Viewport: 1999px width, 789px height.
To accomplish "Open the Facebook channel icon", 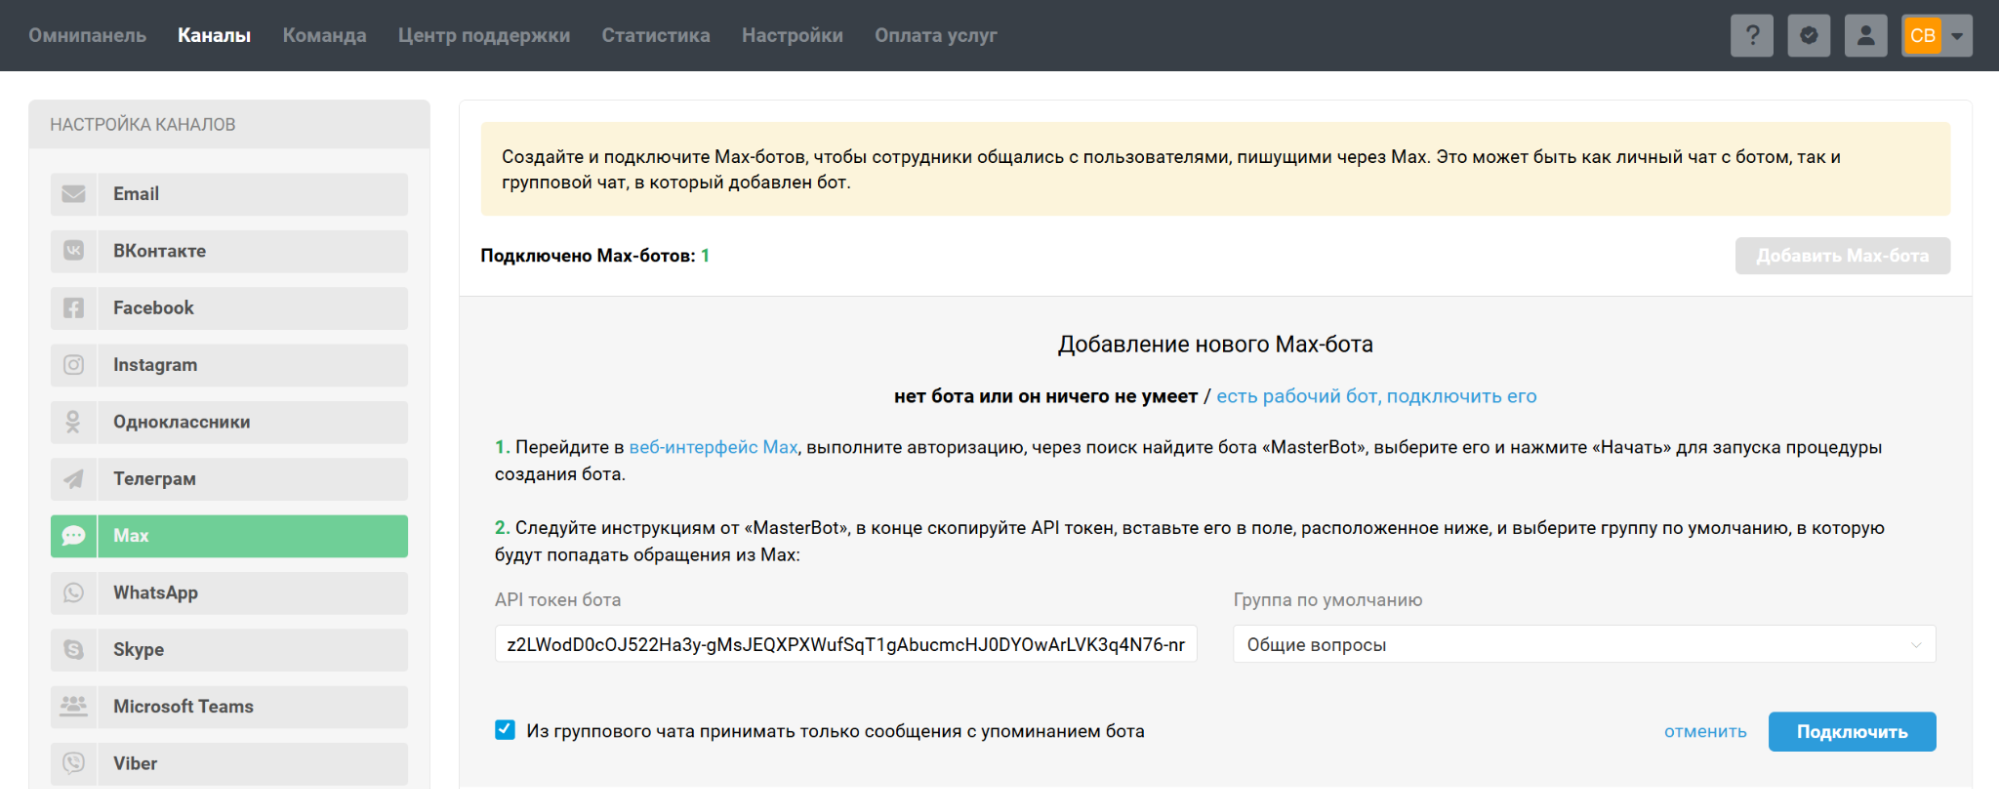I will tap(74, 308).
